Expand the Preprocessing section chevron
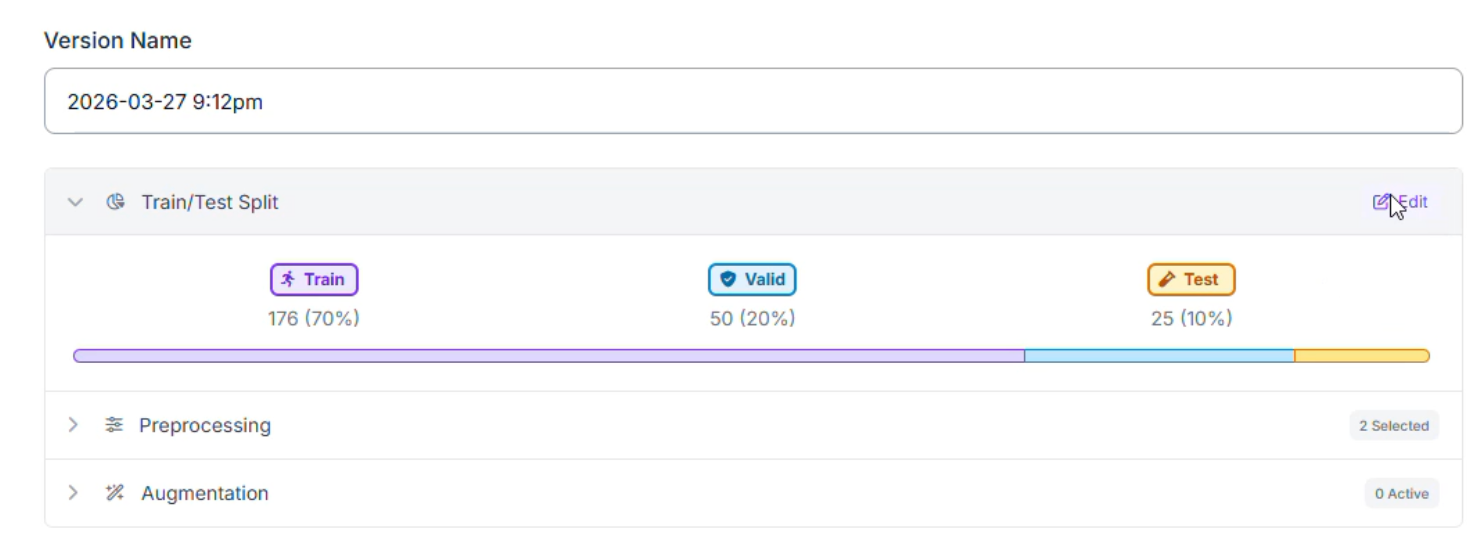Viewport: 1484px width, 546px height. pyautogui.click(x=73, y=425)
